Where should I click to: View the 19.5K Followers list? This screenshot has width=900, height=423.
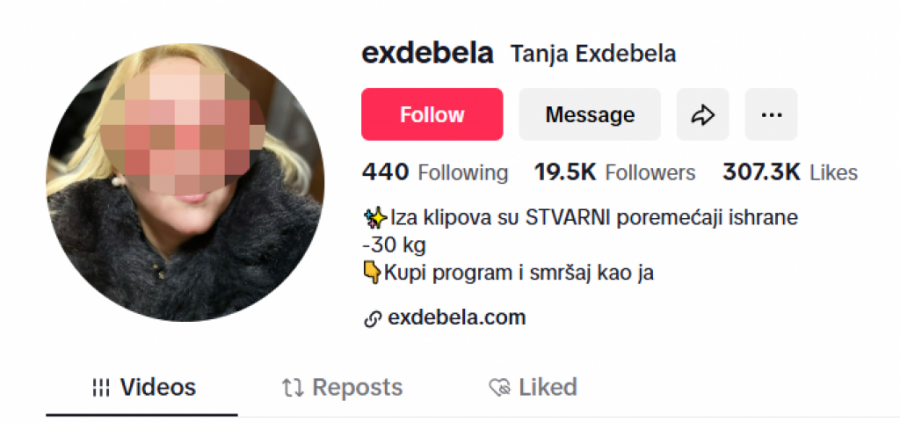click(615, 172)
